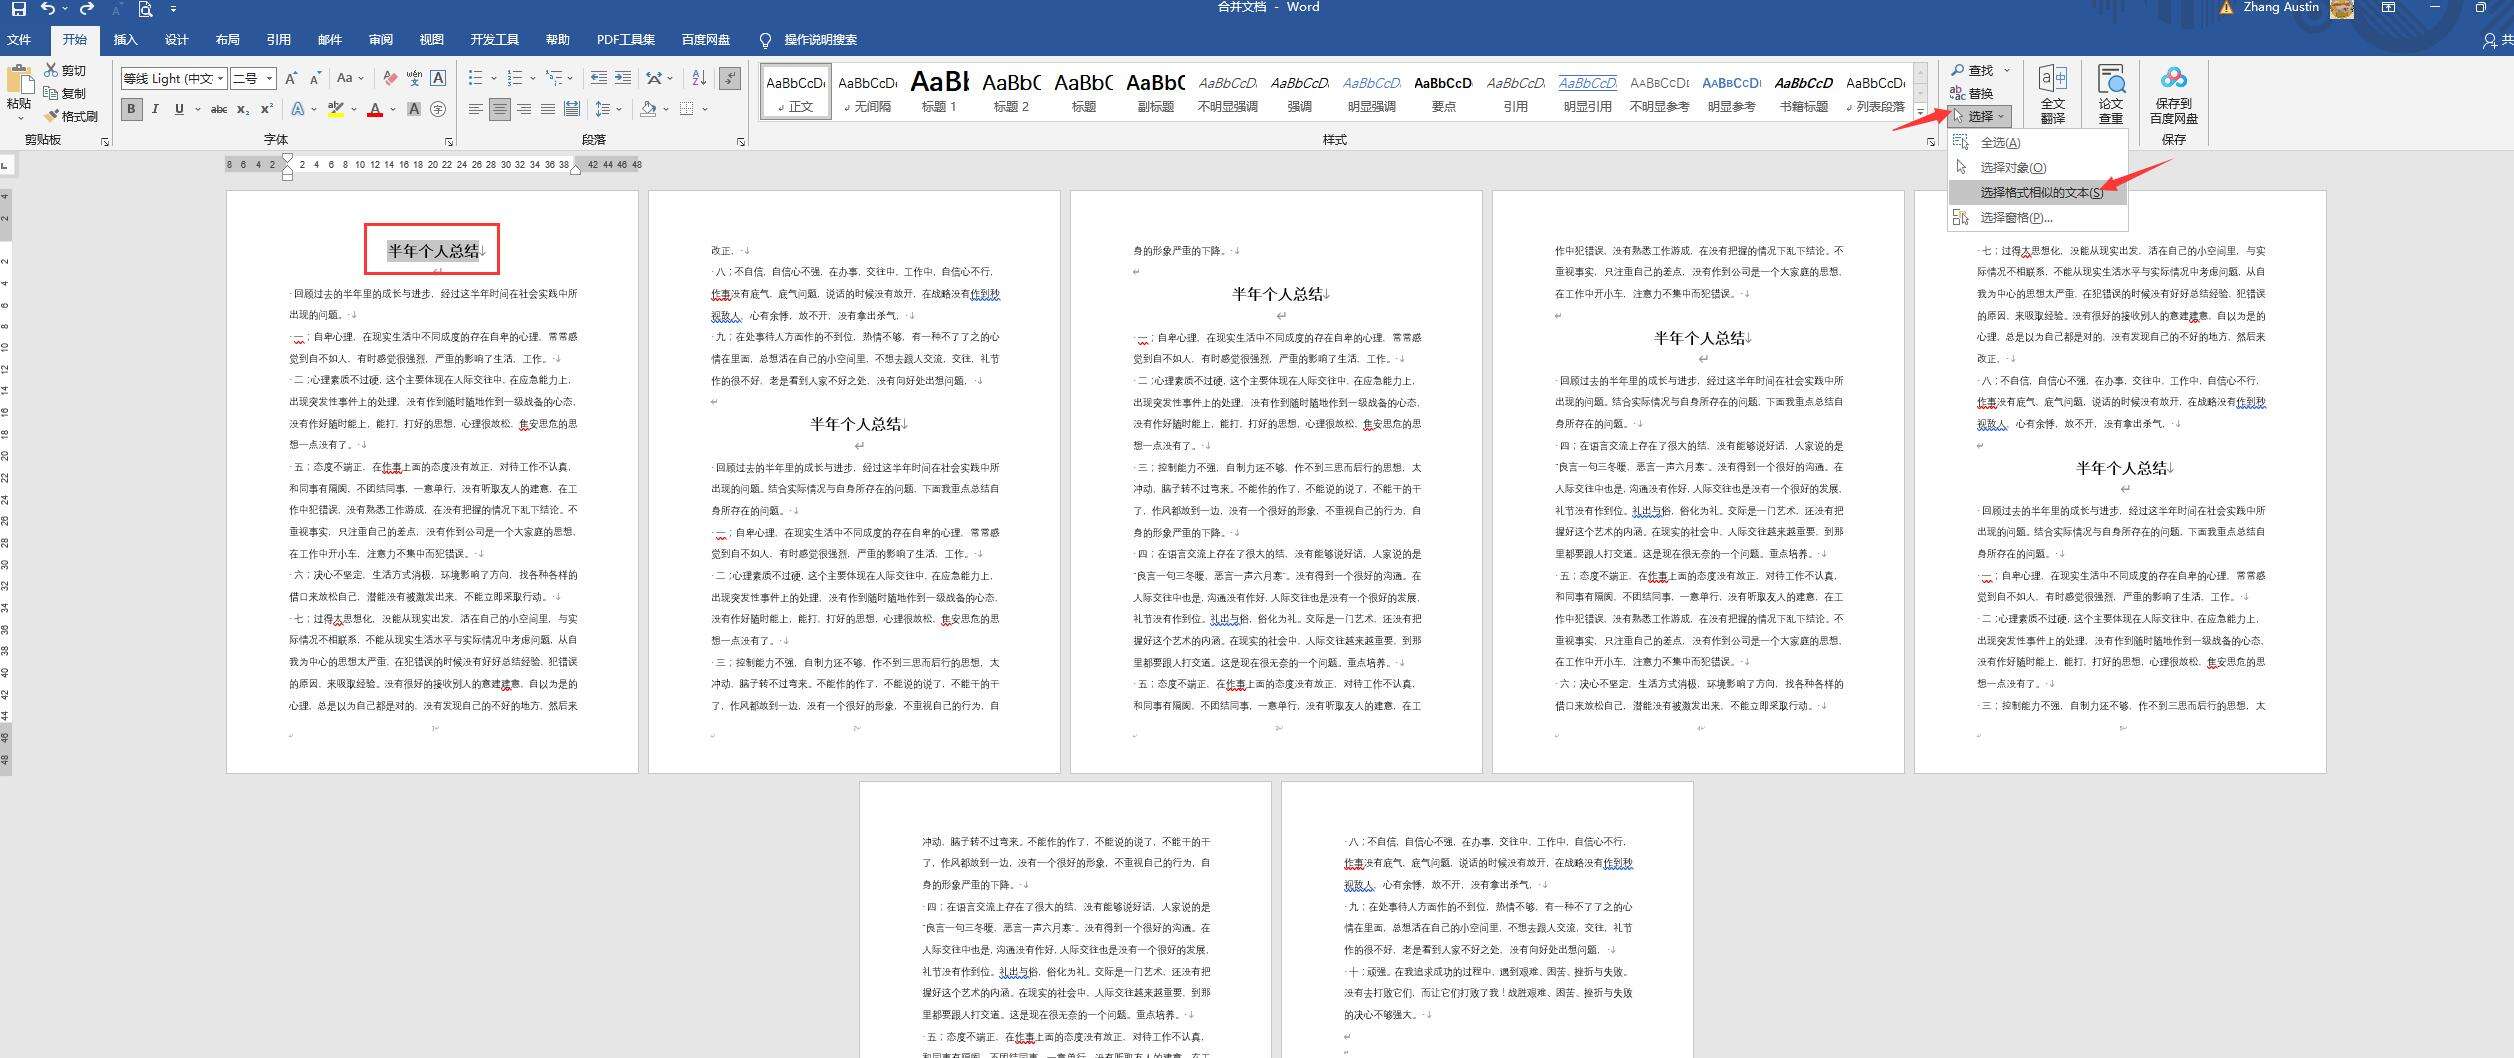Toggle italic formatting button
The height and width of the screenshot is (1058, 2514).
coord(155,109)
